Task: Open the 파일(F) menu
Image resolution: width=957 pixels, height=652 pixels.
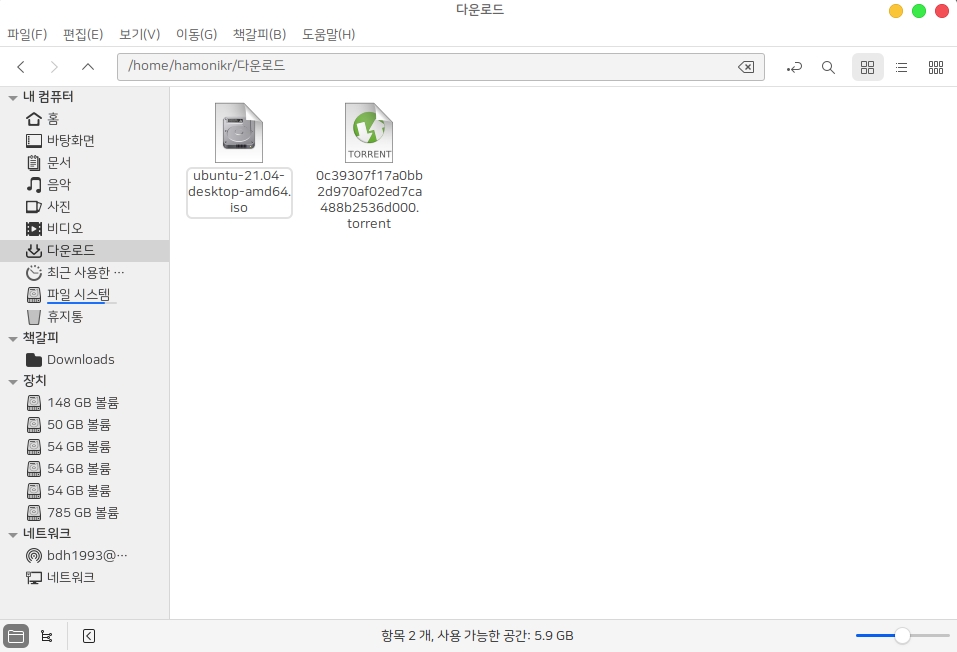Action: click(27, 34)
